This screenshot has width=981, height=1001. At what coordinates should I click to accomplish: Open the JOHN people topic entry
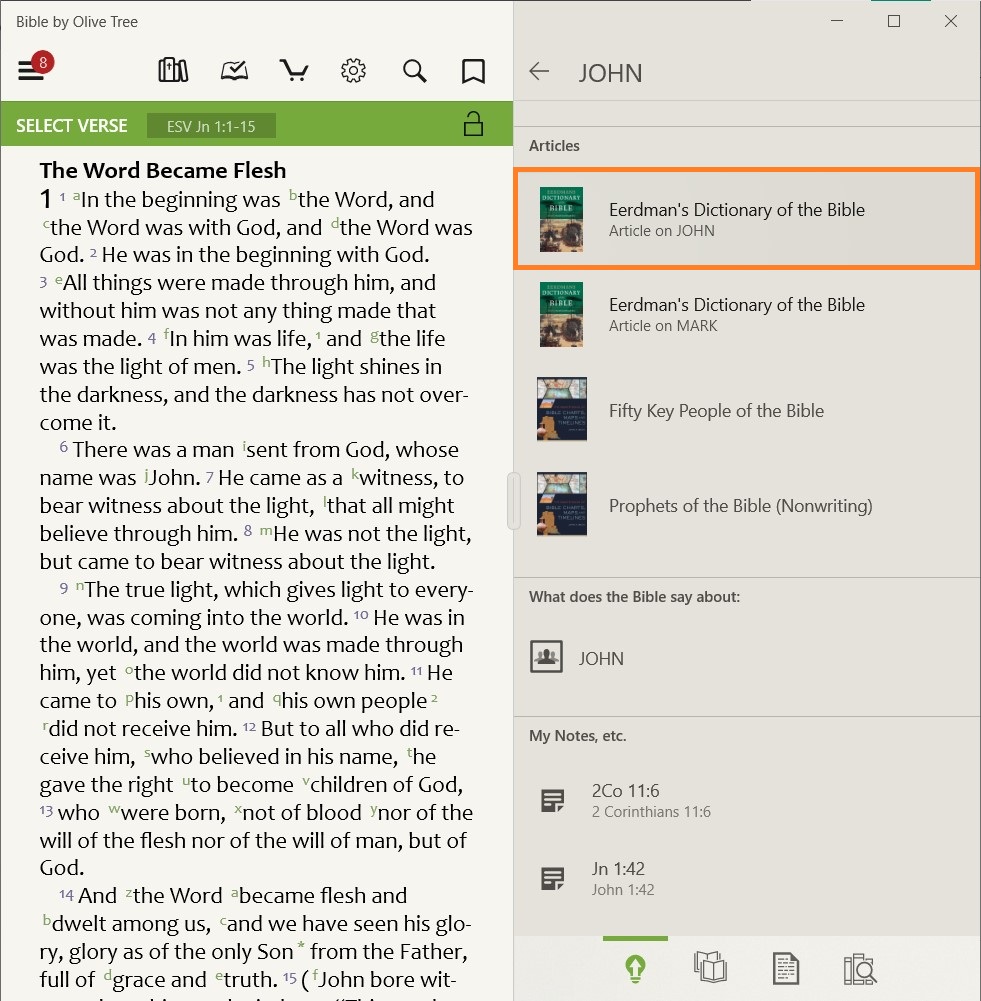pyautogui.click(x=747, y=658)
